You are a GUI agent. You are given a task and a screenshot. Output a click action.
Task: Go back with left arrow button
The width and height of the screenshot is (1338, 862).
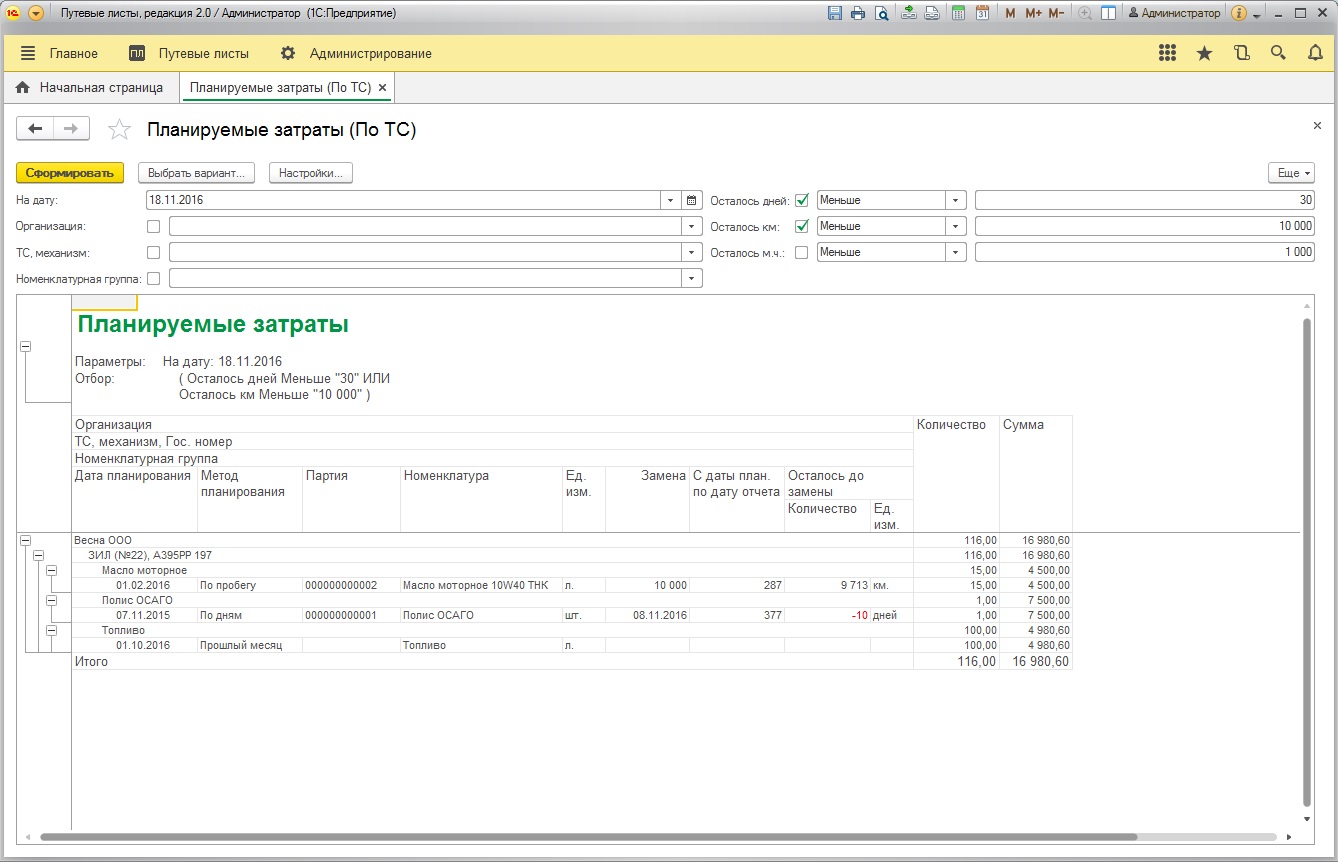click(x=35, y=128)
